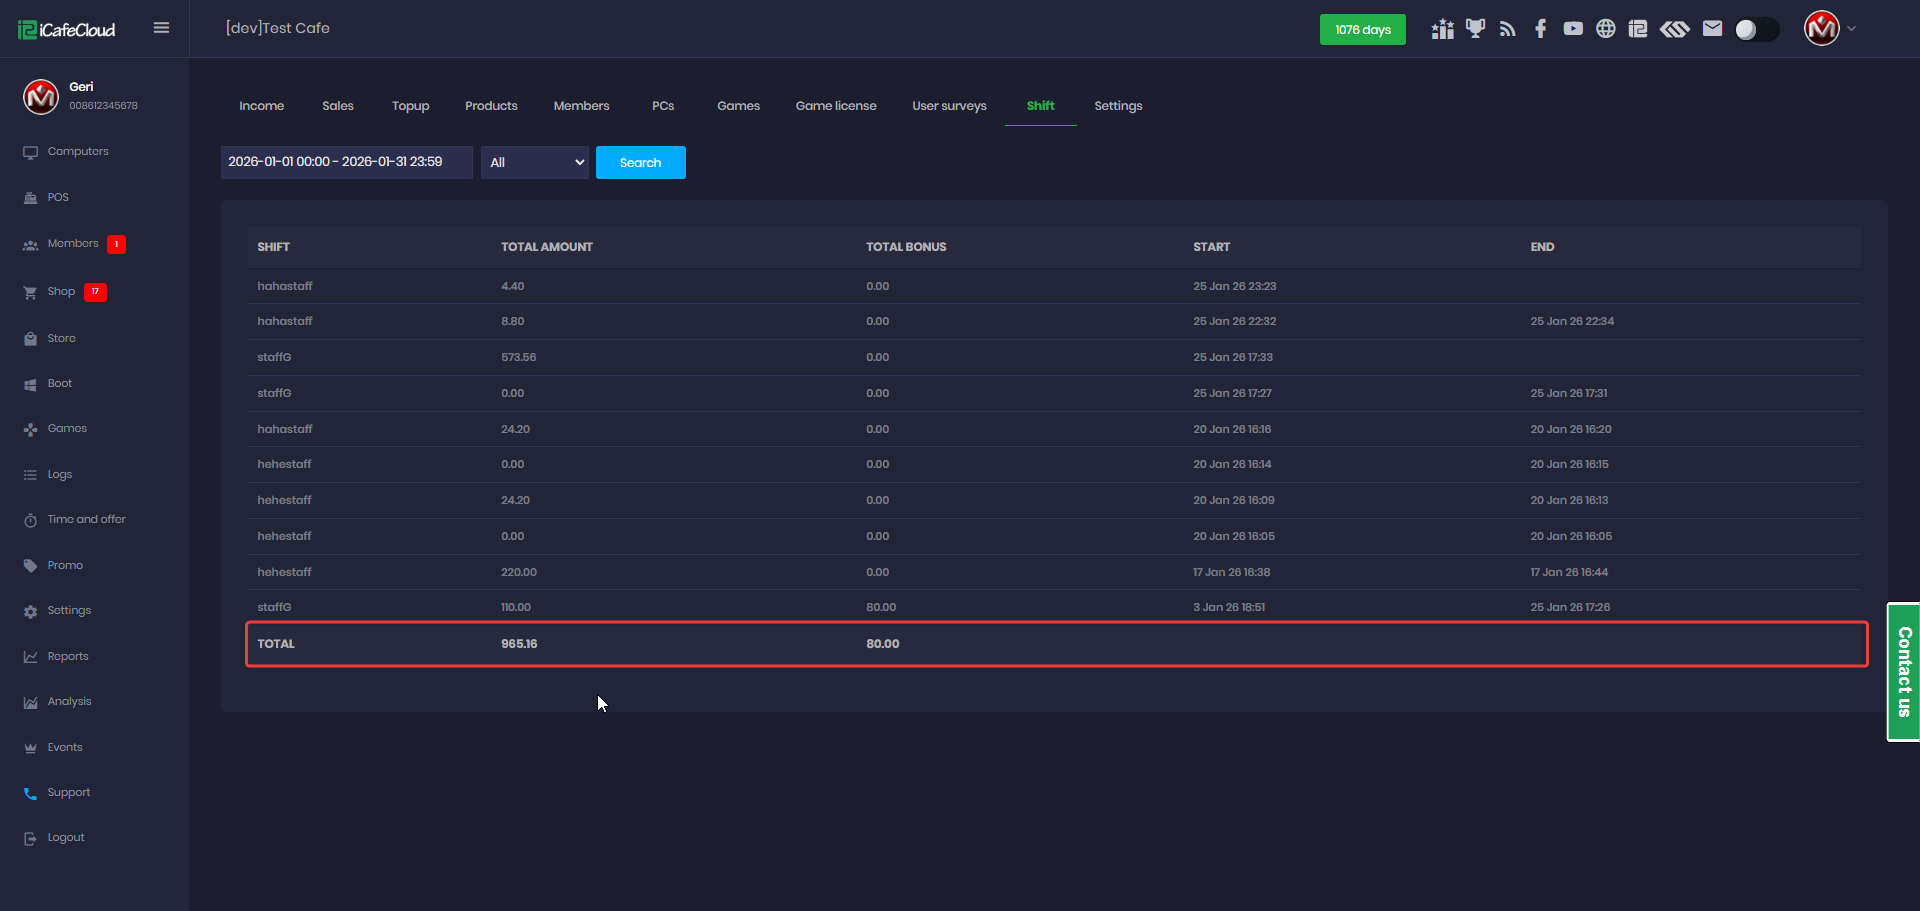Viewport: 1920px width, 911px height.
Task: Open the mail envelope icon
Action: pos(1712,29)
